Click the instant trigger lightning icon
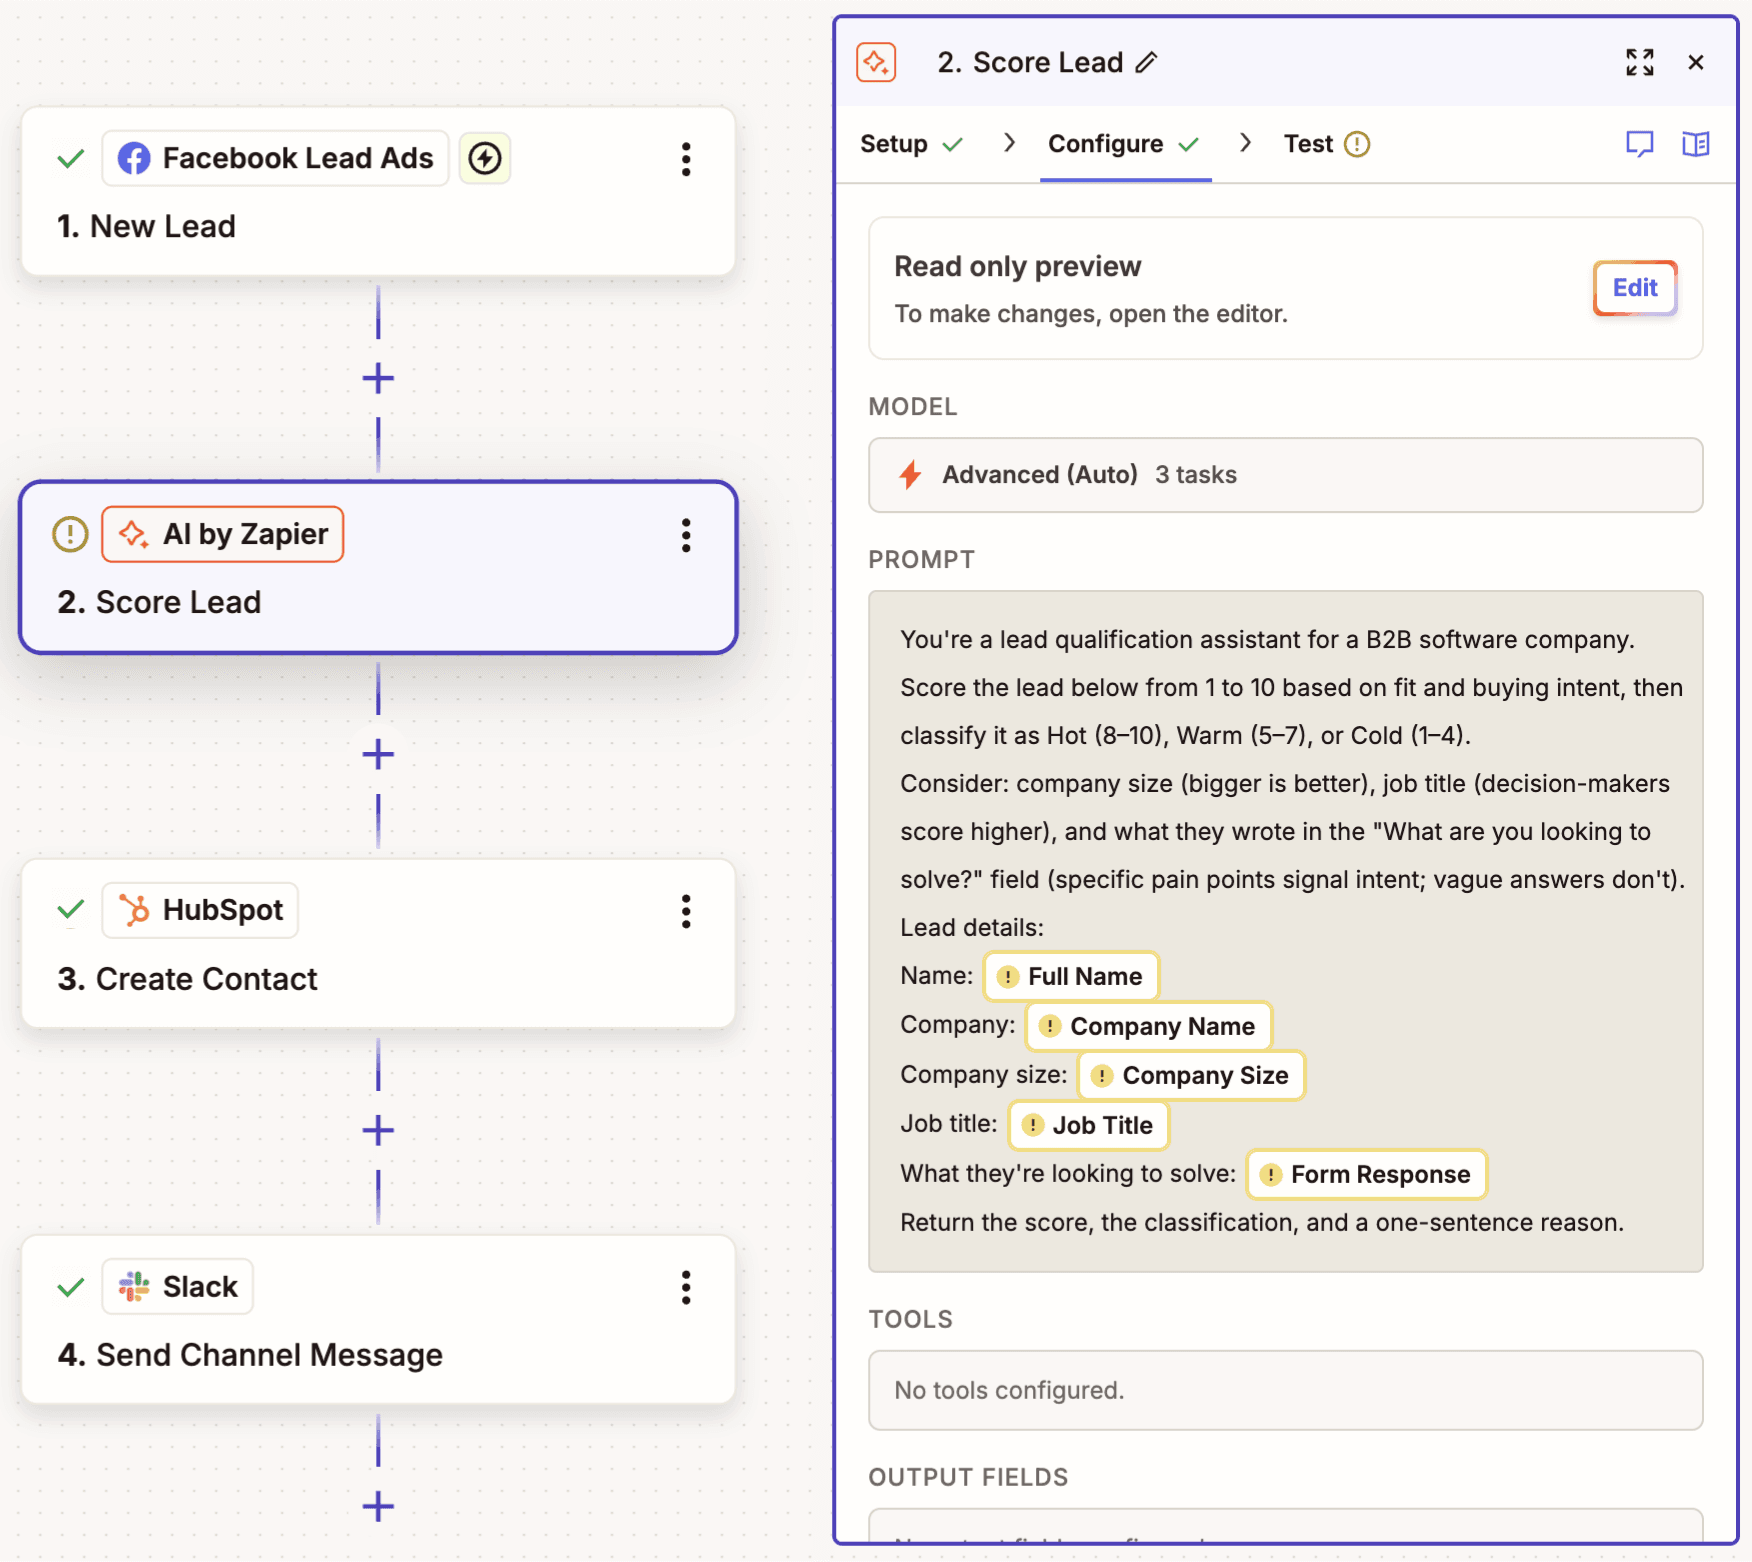1752x1562 pixels. [x=485, y=158]
